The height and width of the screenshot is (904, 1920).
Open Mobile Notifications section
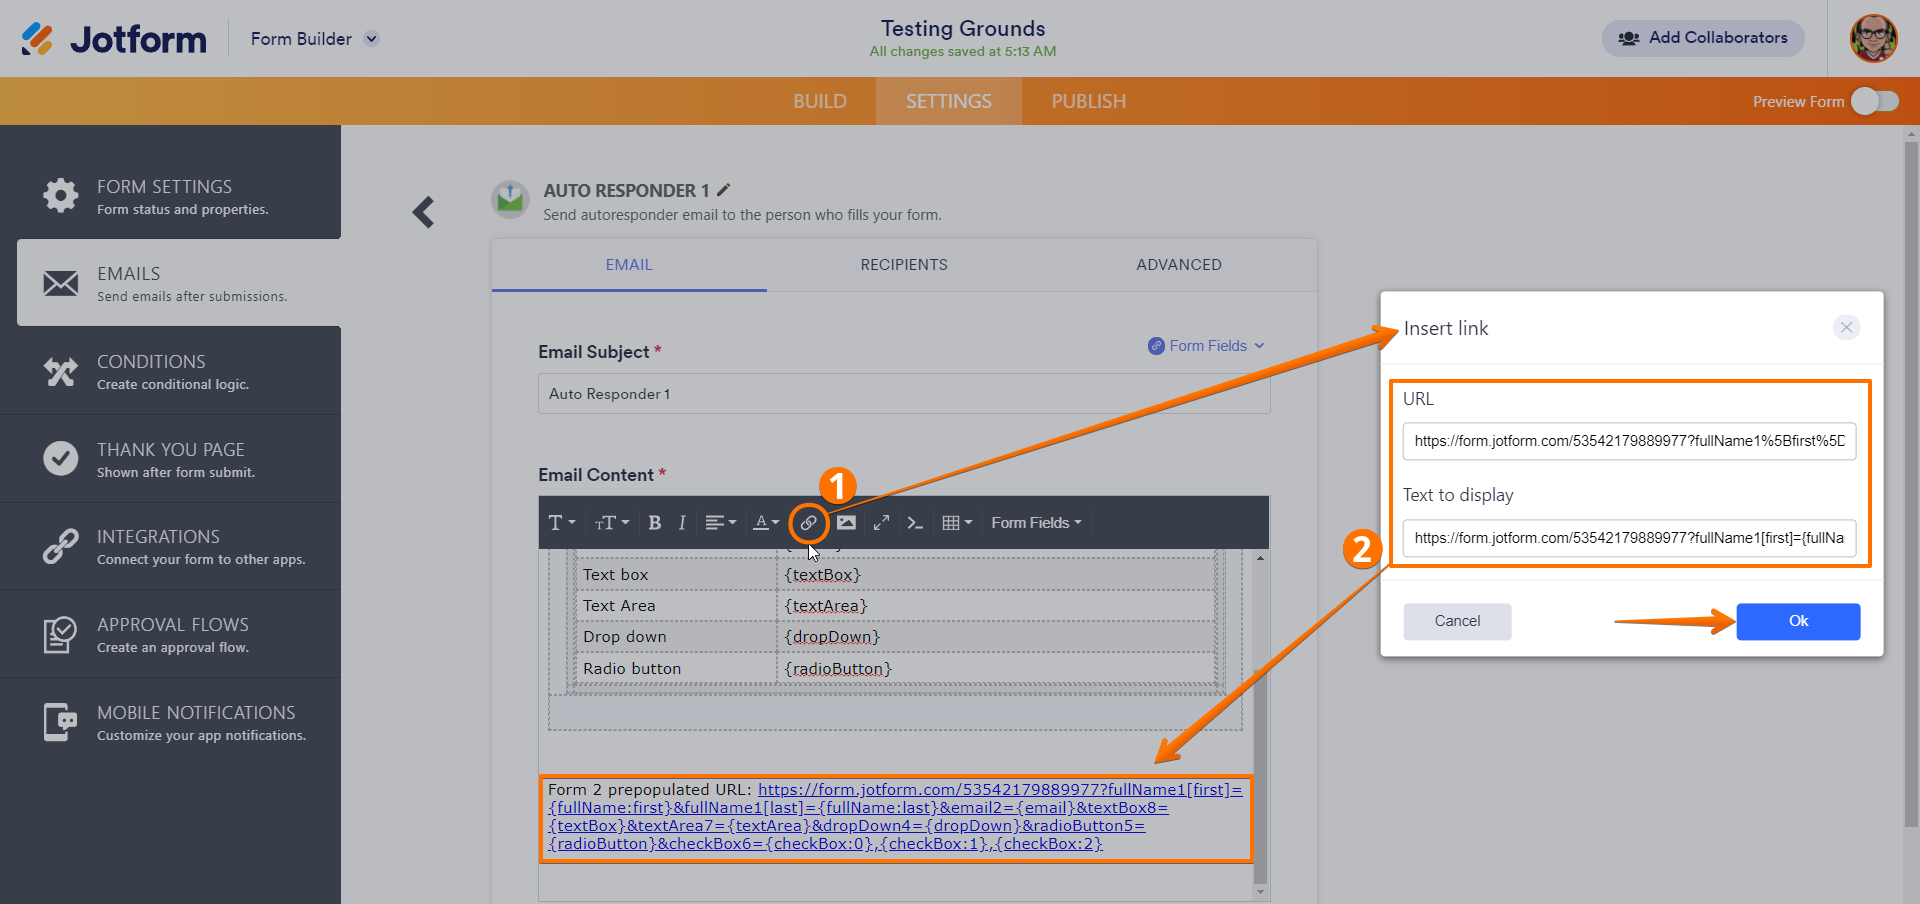[x=170, y=722]
